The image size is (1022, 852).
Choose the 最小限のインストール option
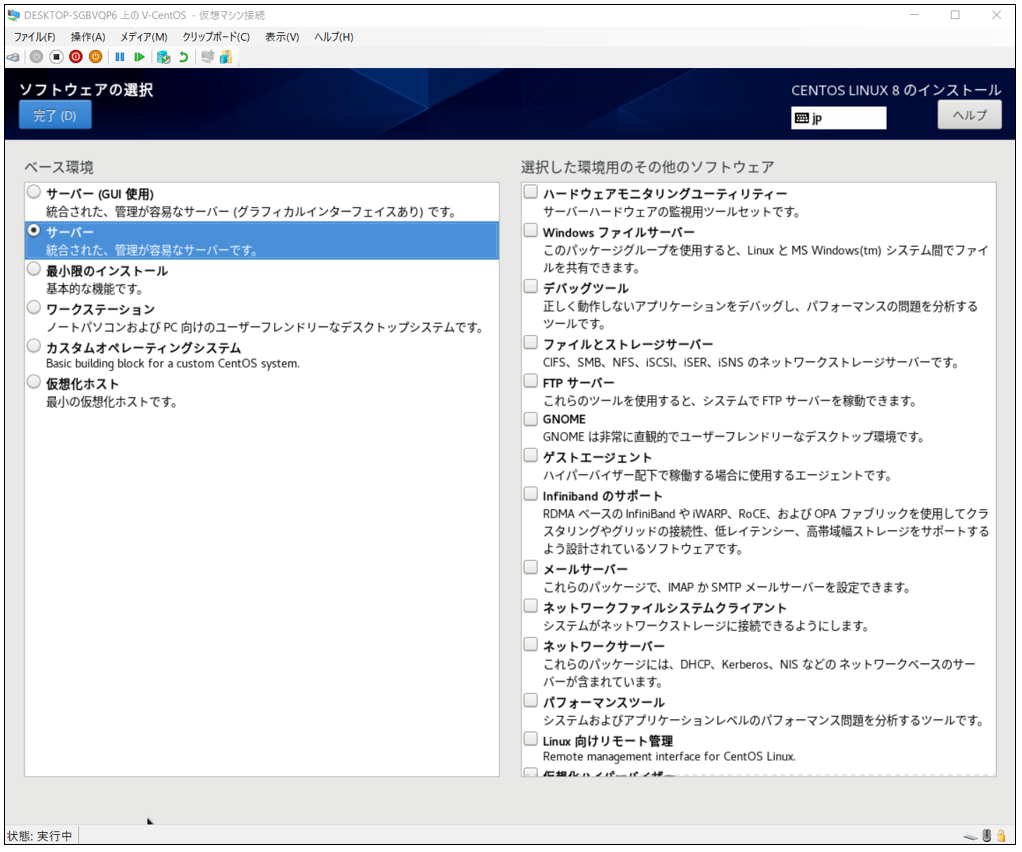(x=34, y=269)
